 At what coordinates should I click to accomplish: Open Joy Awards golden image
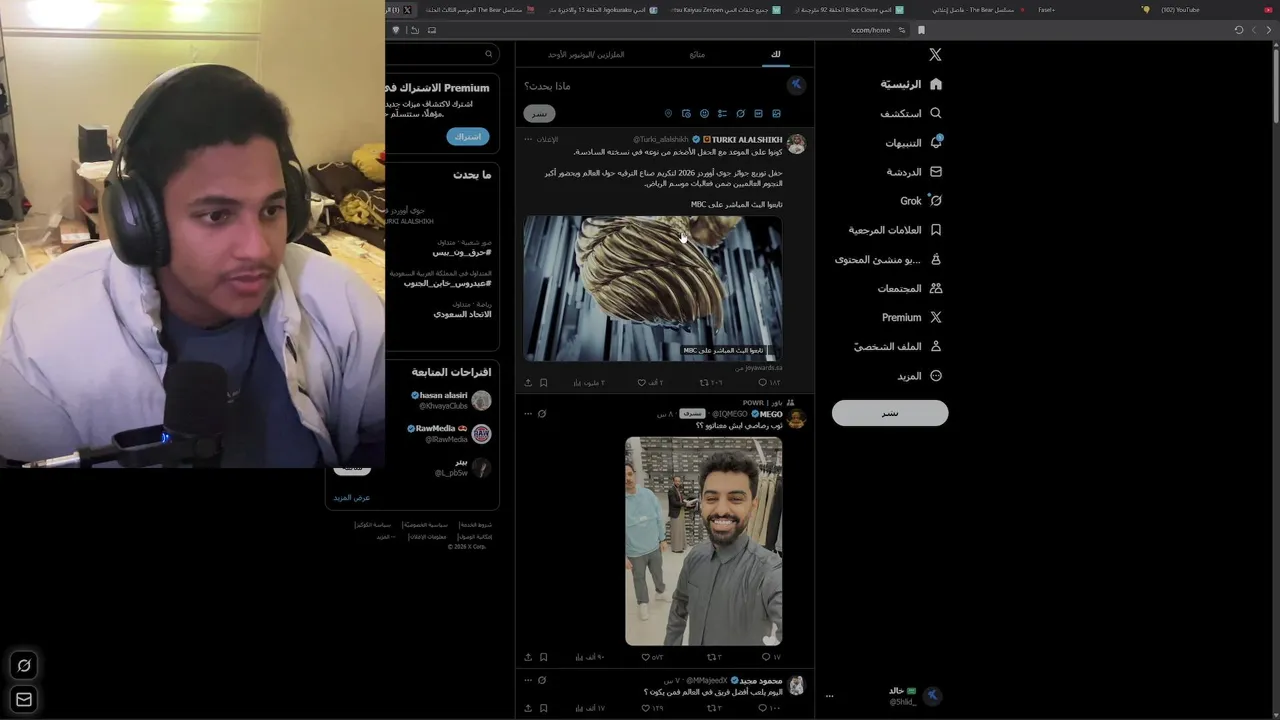653,288
